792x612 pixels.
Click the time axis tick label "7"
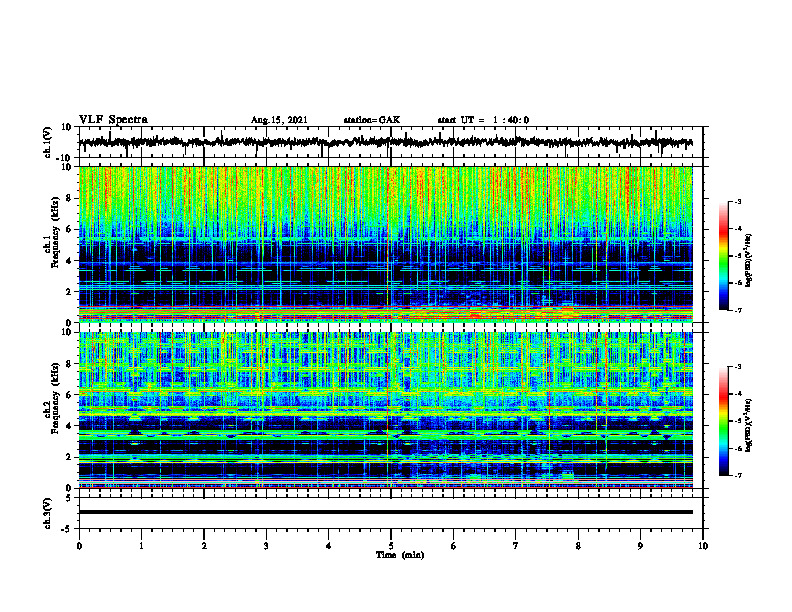pos(516,546)
